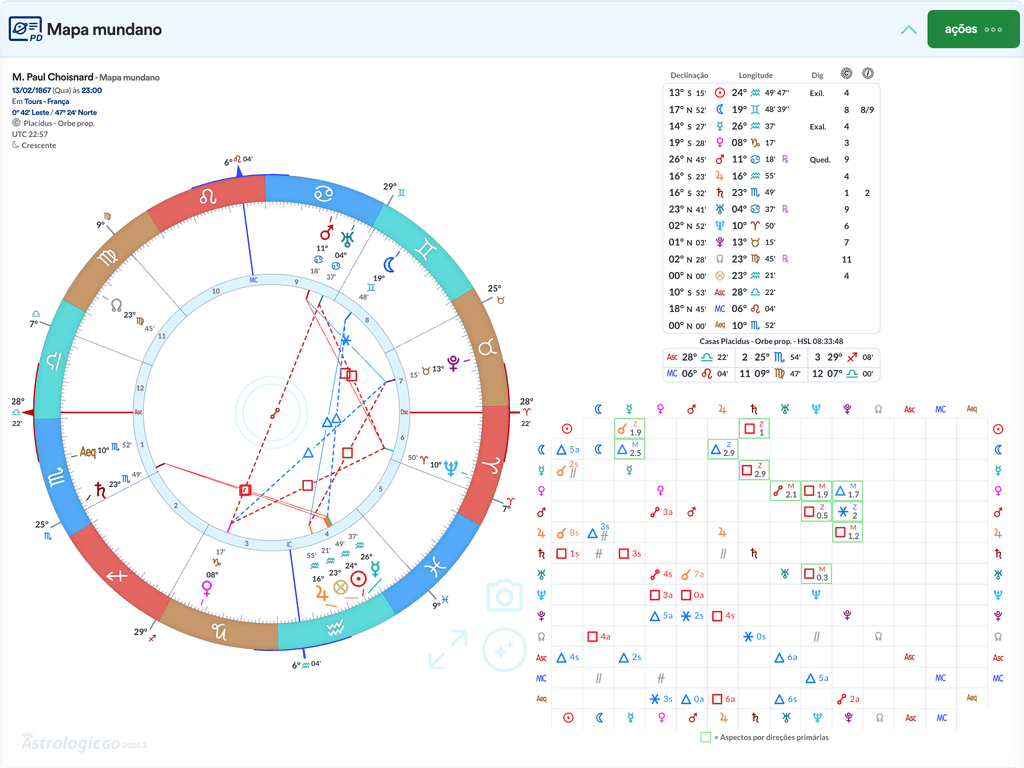1024x768 pixels.
Task: Click the Longitude column header
Action: [x=756, y=75]
